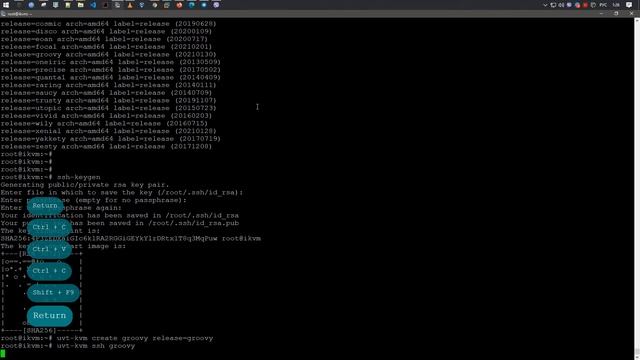Viewport: 640px width, 360px height.
Task: Open Dropbox from the taskbar
Action: point(142,5)
